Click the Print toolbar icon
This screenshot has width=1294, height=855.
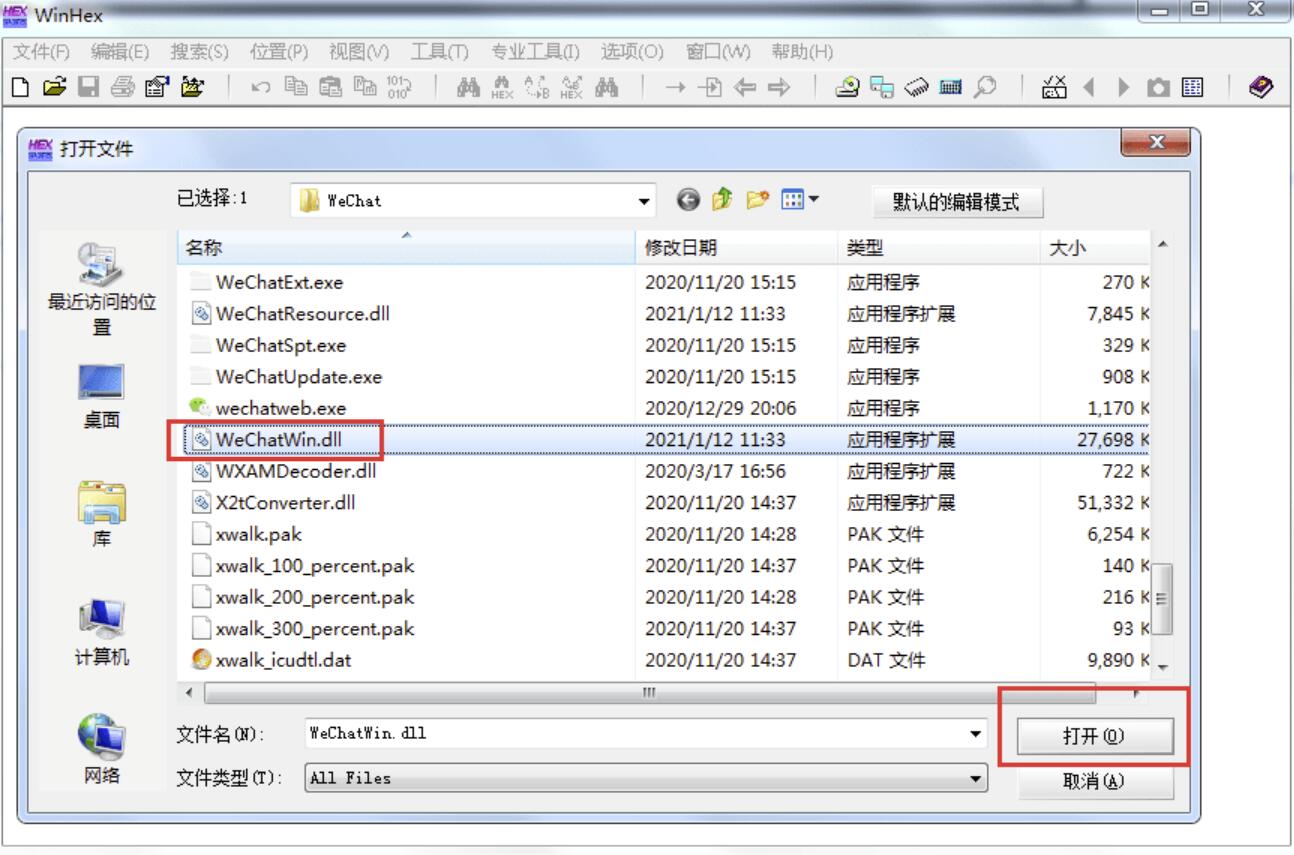point(120,88)
